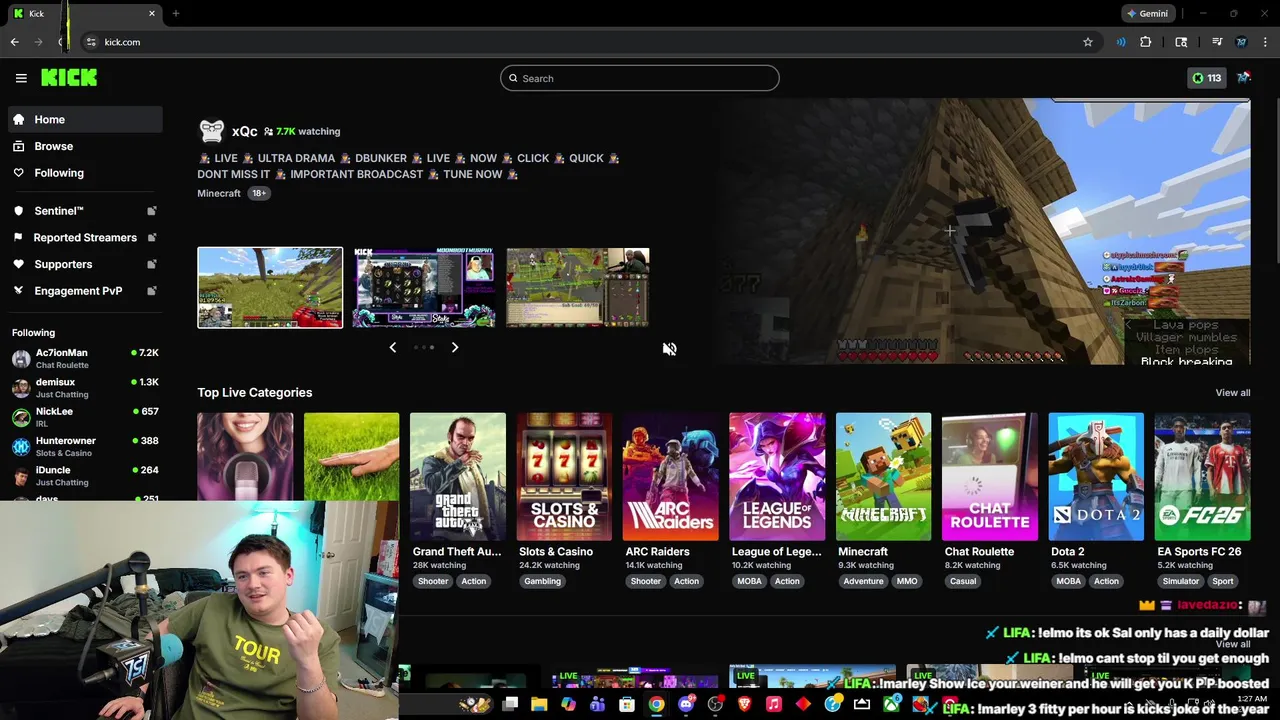Screen dimensions: 1280x720
Task: Click the Casual tag under Chat Roulette
Action: [x=963, y=581]
